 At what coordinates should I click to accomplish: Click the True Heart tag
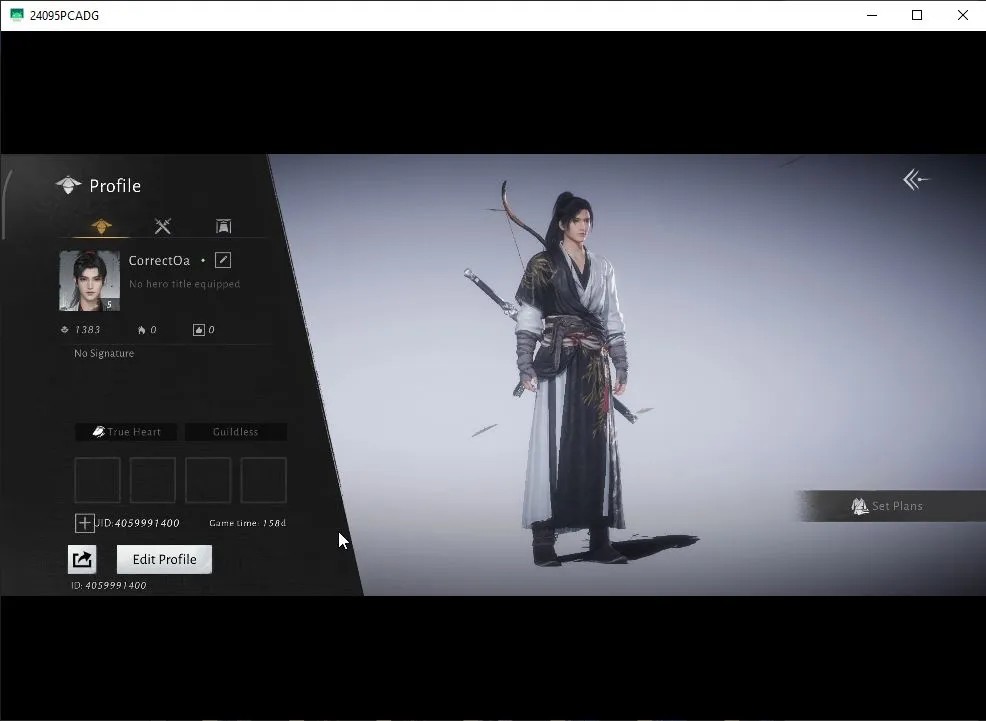pyautogui.click(x=126, y=432)
